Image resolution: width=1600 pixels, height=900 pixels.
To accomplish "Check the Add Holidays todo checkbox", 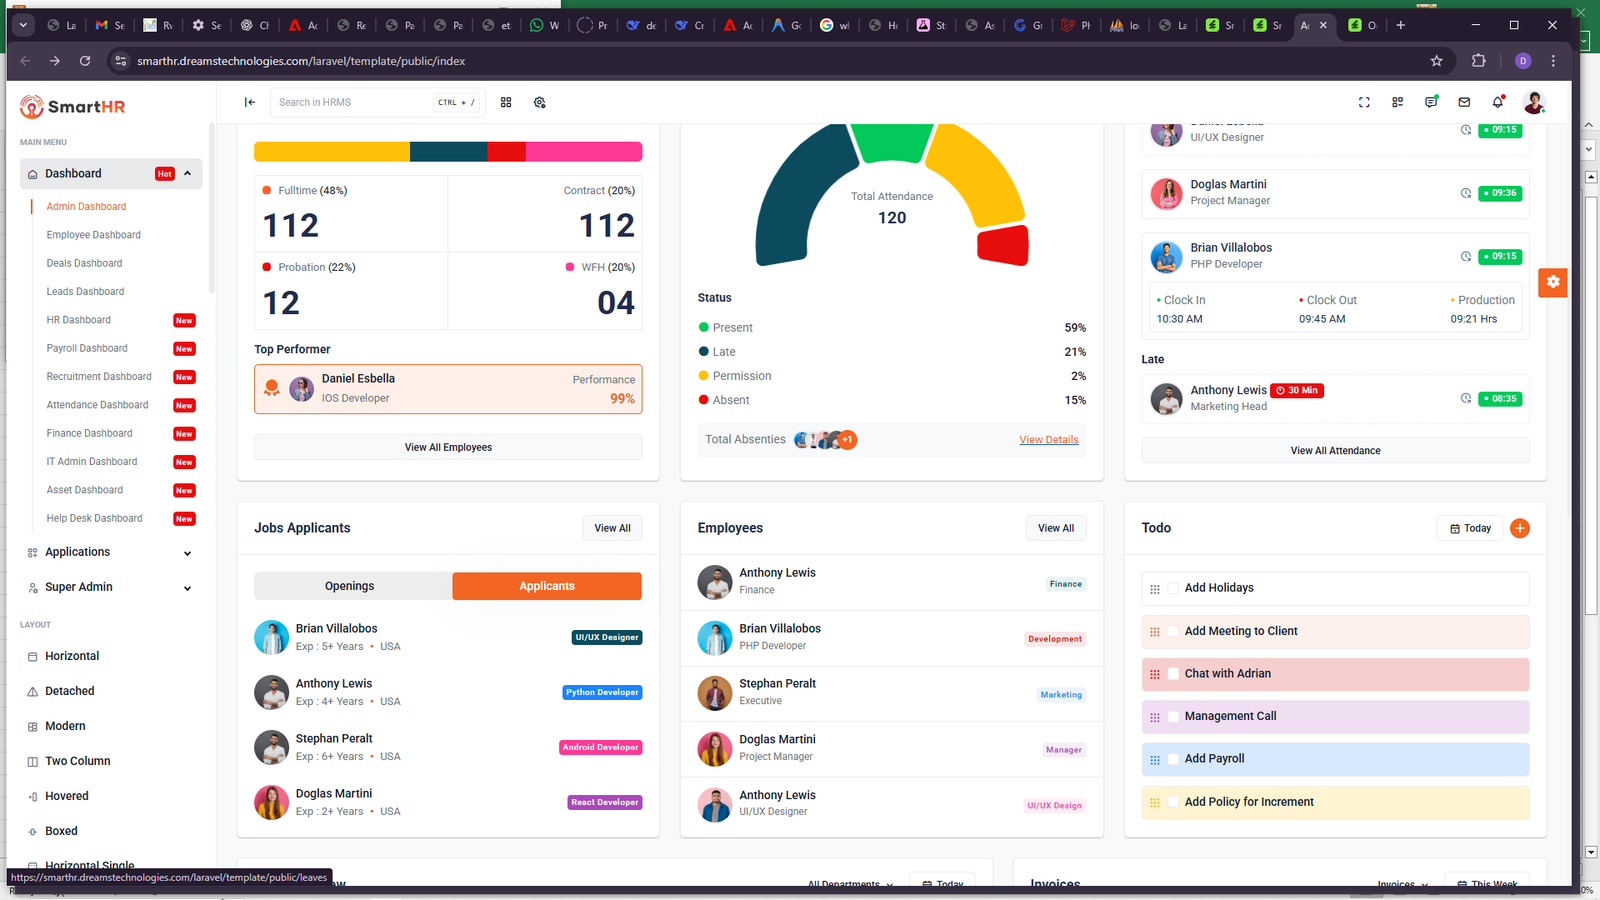I will click(x=1174, y=588).
